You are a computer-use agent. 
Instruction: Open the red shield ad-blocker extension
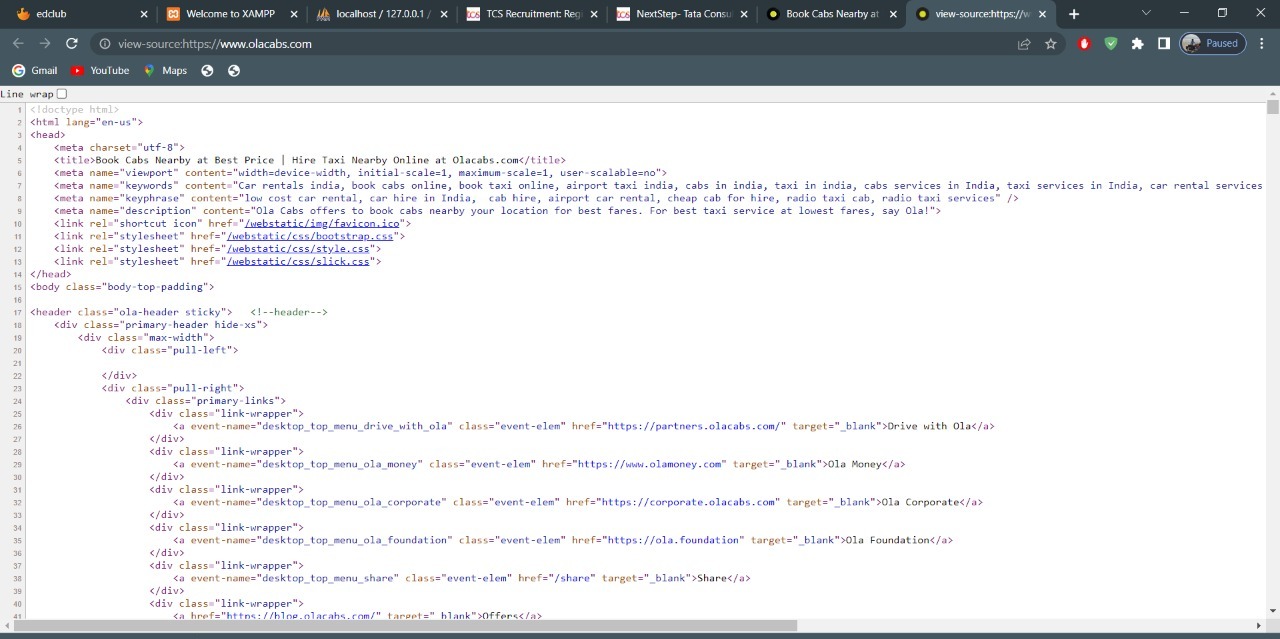coord(1084,44)
